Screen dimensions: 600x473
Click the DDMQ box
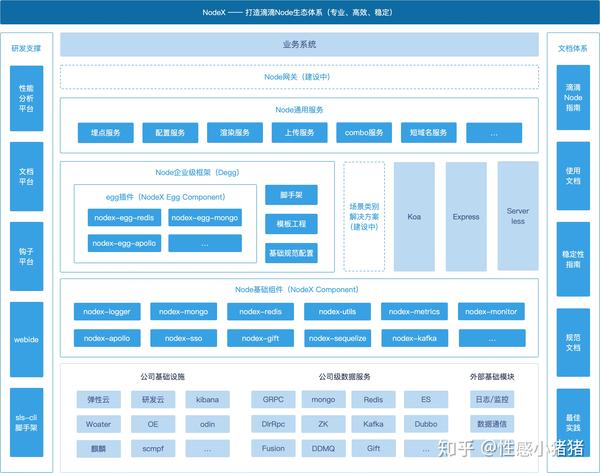(x=323, y=449)
